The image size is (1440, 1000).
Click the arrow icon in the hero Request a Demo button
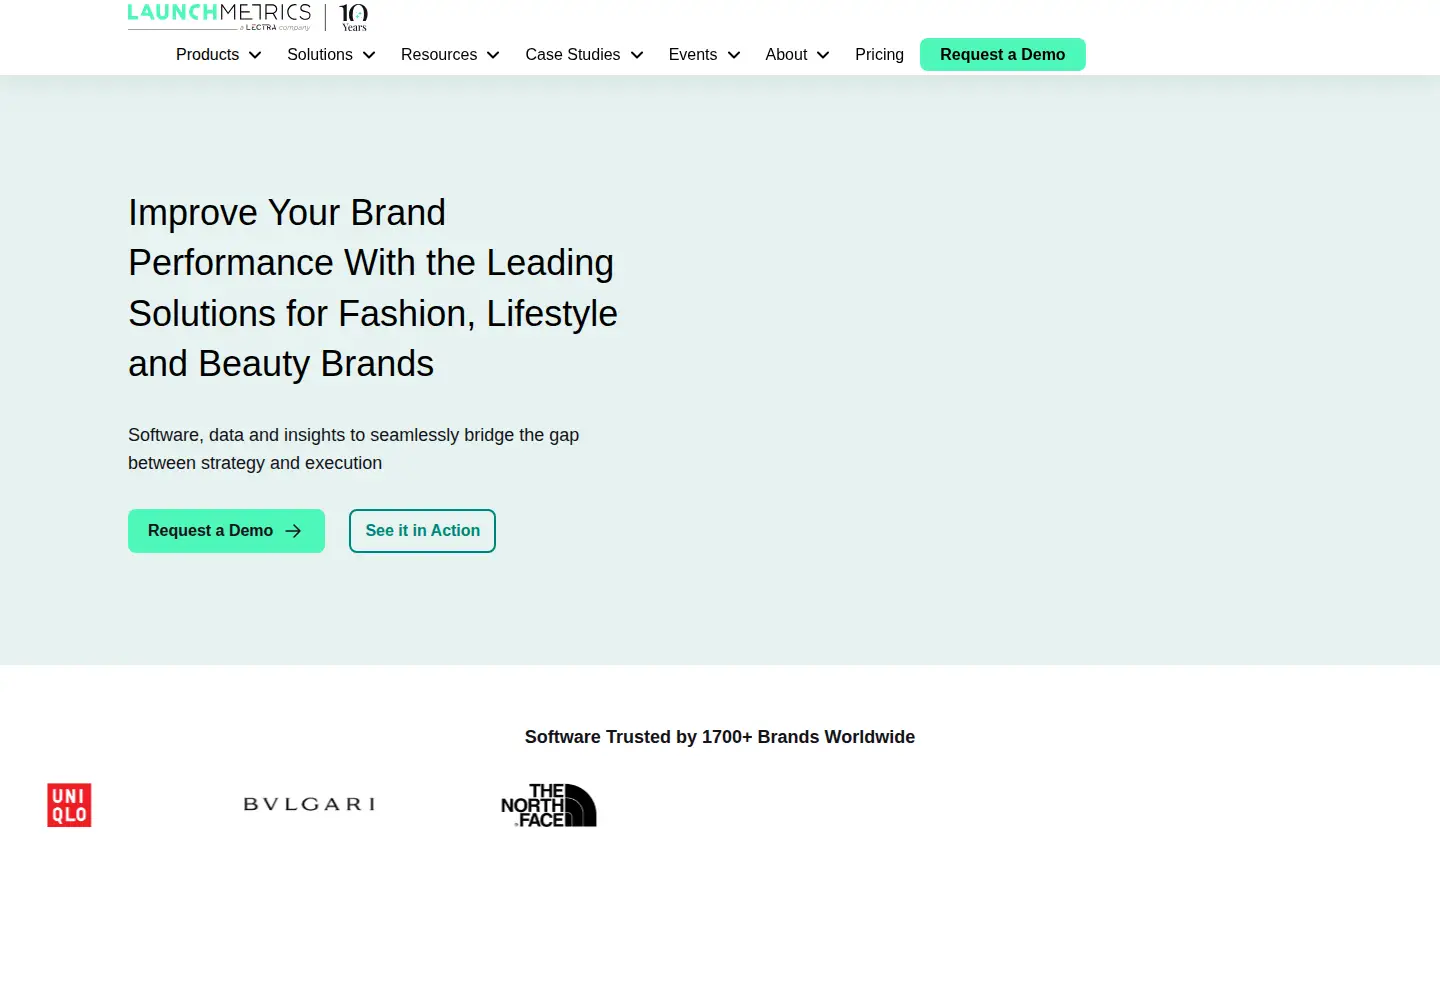tap(293, 531)
